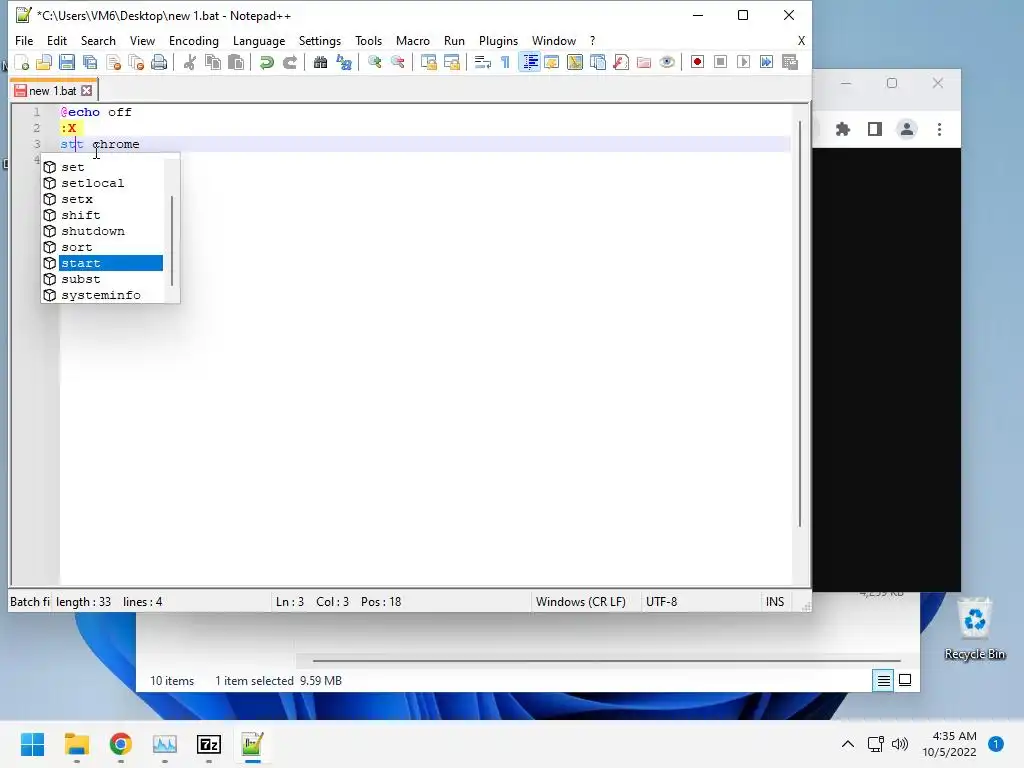Open the Document Map toolbar icon
The width and height of the screenshot is (1024, 768).
tap(575, 63)
